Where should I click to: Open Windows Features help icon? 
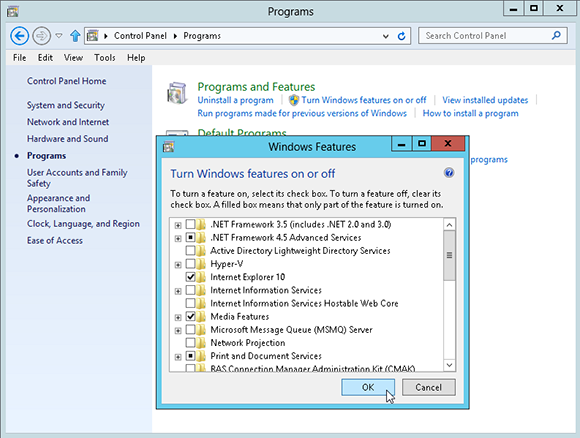449,173
